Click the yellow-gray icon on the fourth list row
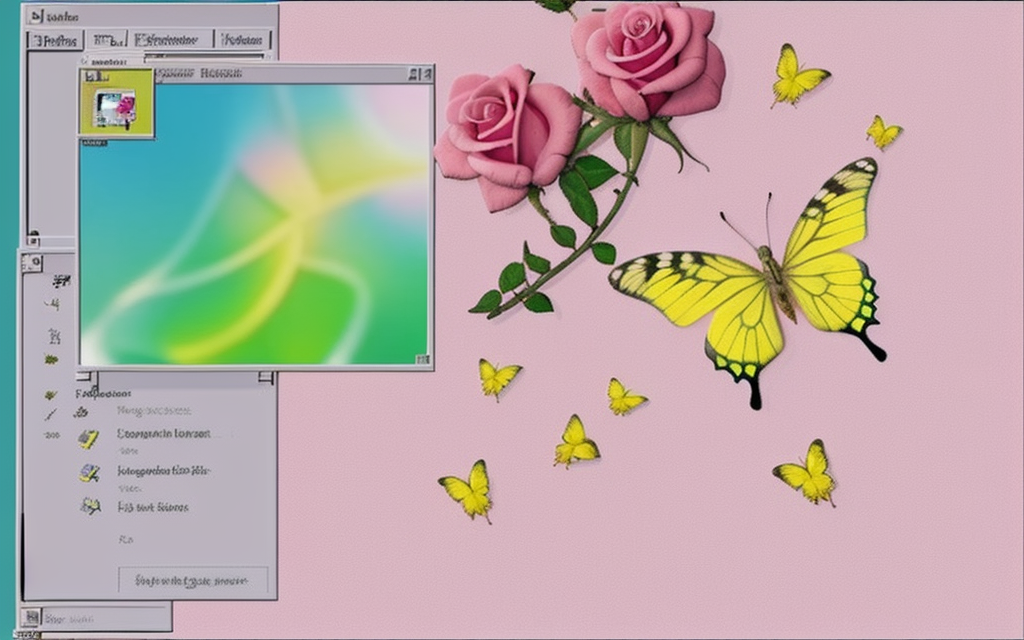The image size is (1024, 640). (x=91, y=505)
